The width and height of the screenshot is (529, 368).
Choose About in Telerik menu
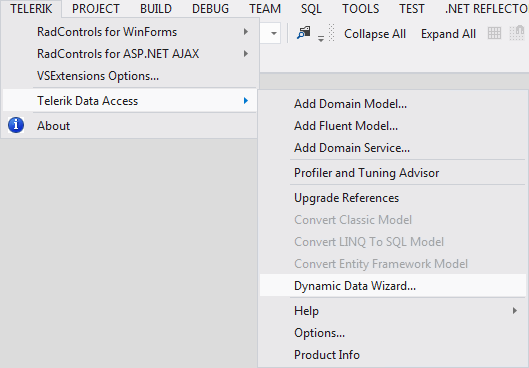[130, 126]
